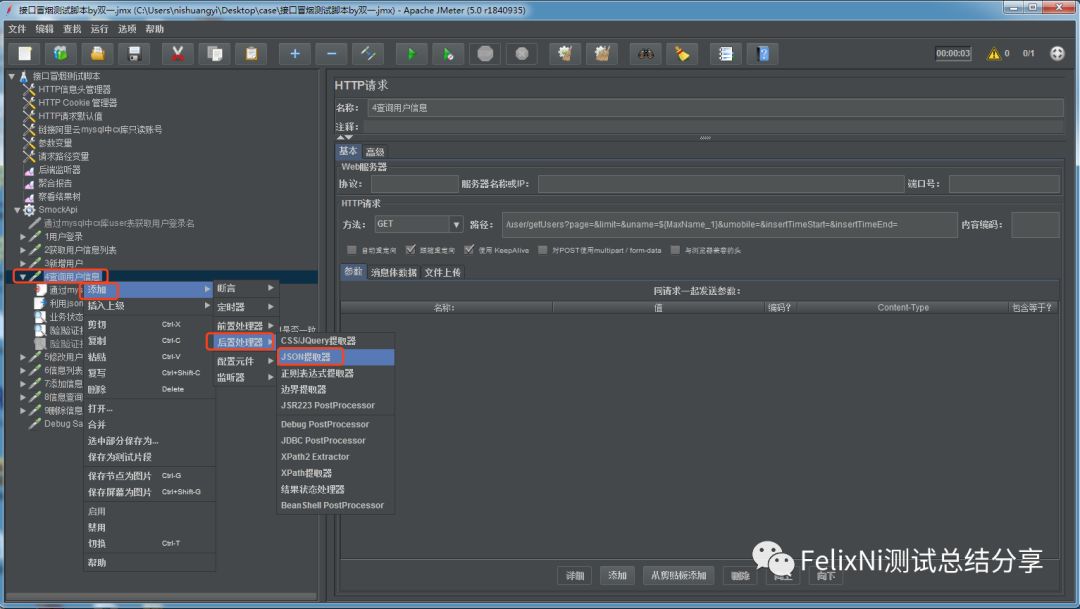Screen dimensions: 1080x609
Task: Click the 路径 path input field
Action: (729, 225)
